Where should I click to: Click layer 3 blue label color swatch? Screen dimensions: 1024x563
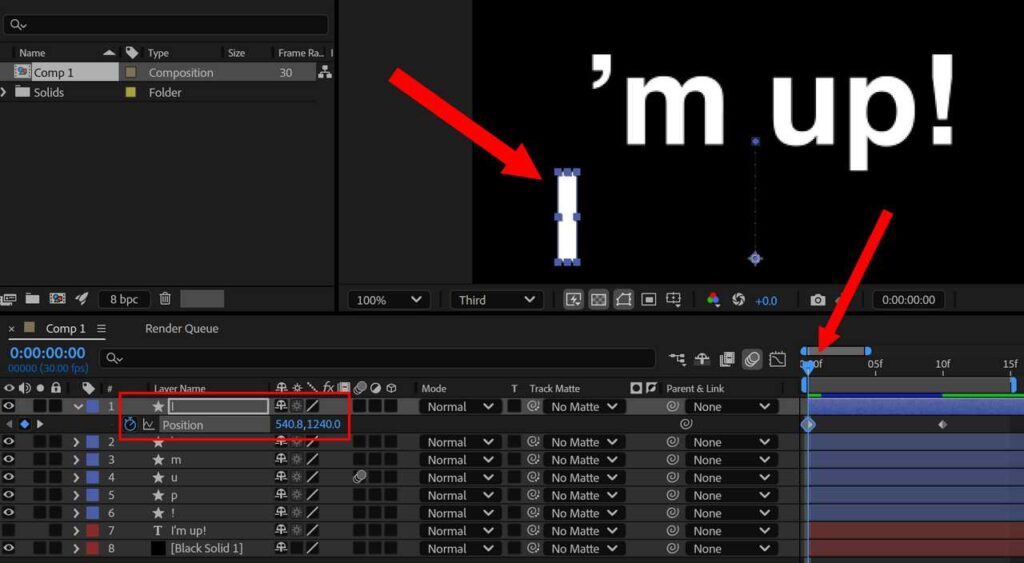coord(93,460)
